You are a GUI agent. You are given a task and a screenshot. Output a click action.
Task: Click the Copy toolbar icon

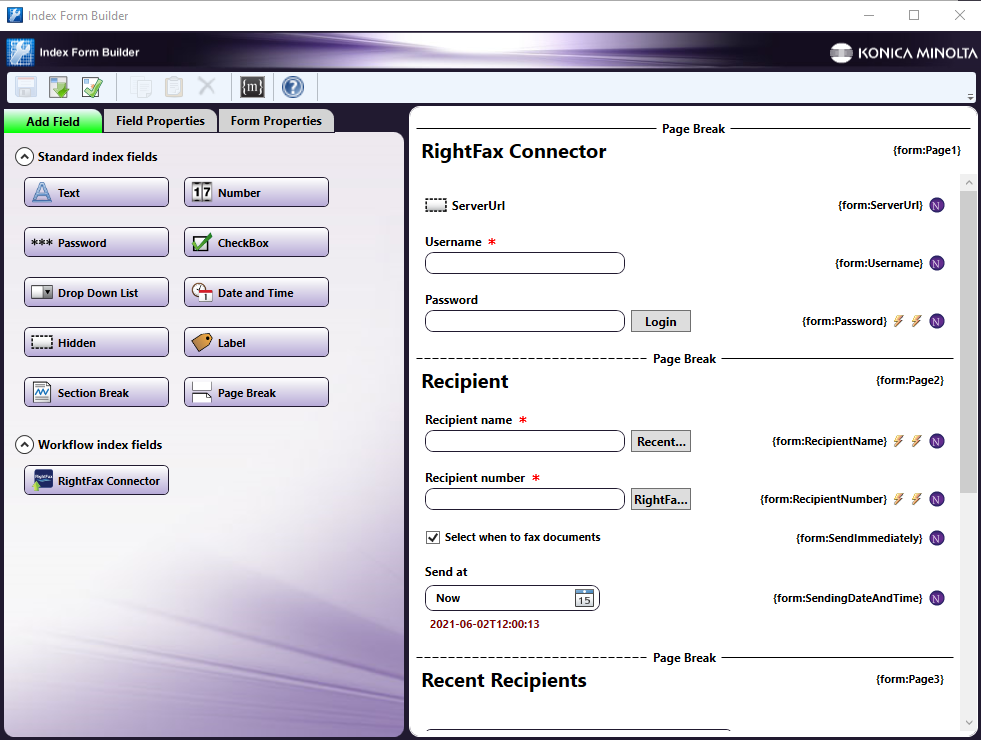pyautogui.click(x=141, y=87)
